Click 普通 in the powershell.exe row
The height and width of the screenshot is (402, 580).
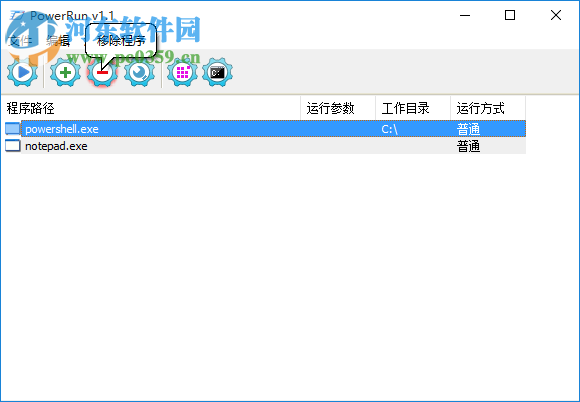click(468, 129)
